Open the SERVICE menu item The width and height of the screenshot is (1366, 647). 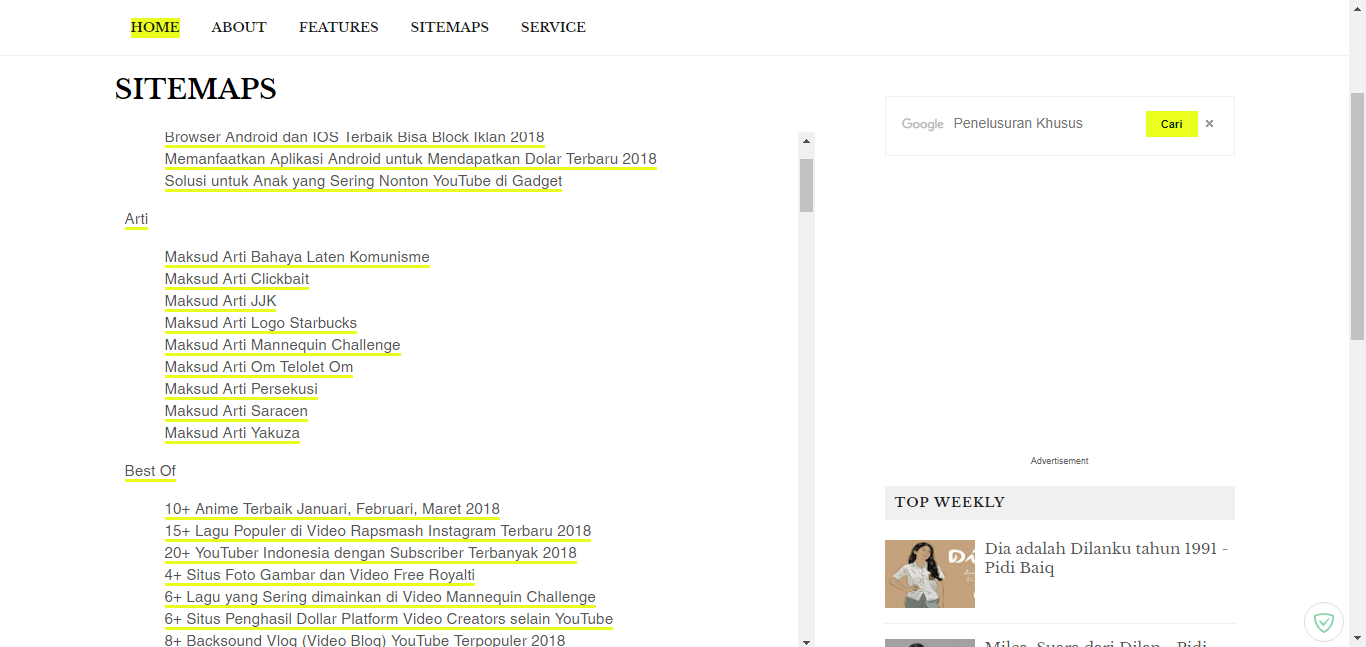(x=553, y=27)
